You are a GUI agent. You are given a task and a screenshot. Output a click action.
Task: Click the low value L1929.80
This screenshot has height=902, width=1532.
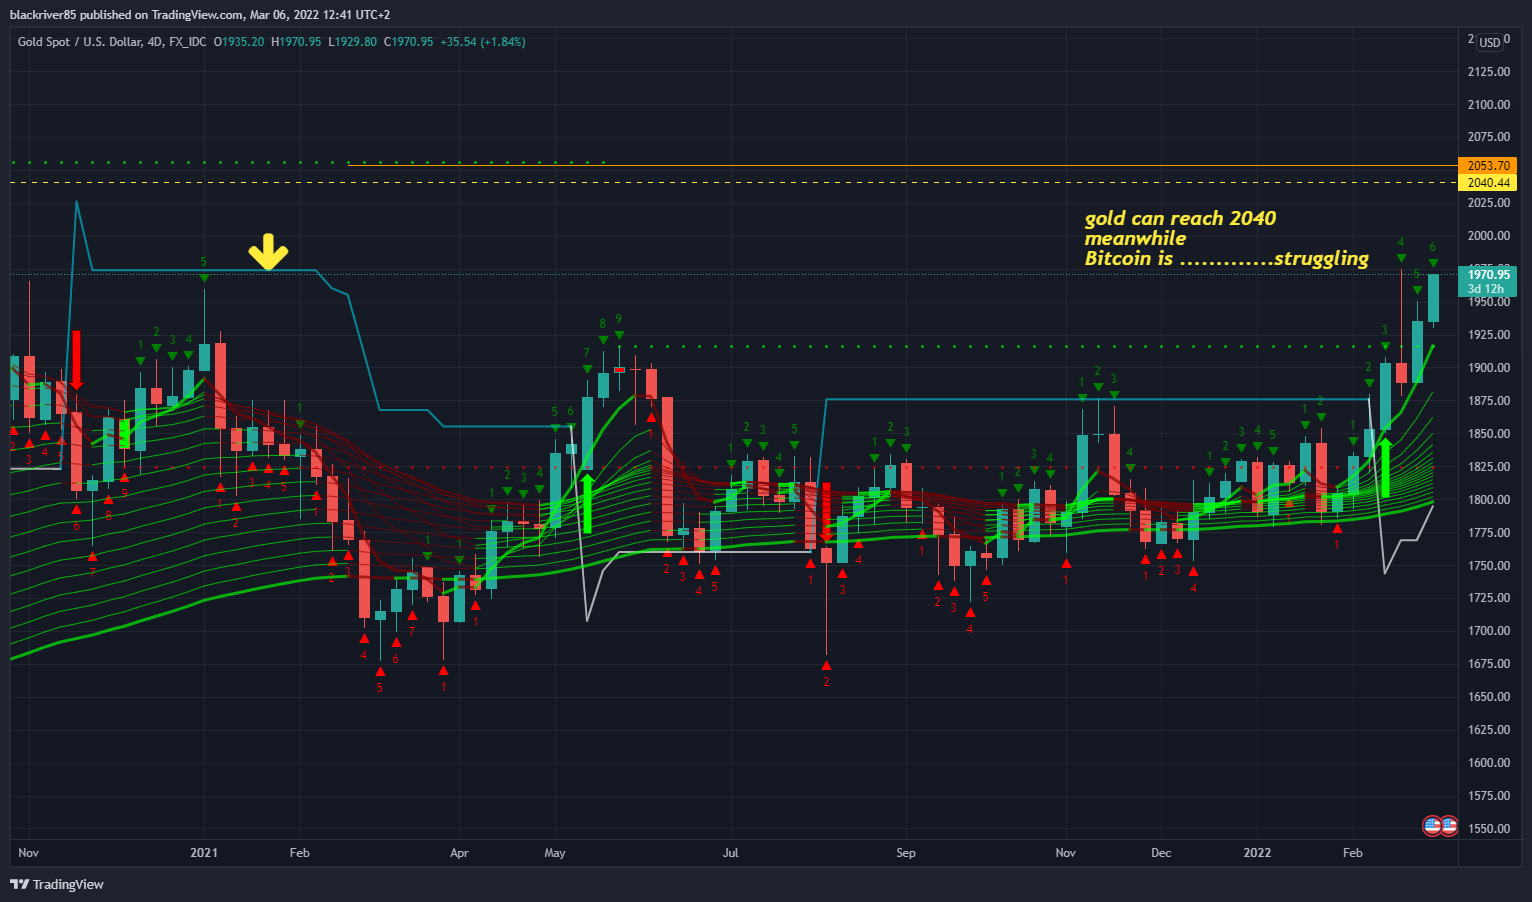click(352, 42)
